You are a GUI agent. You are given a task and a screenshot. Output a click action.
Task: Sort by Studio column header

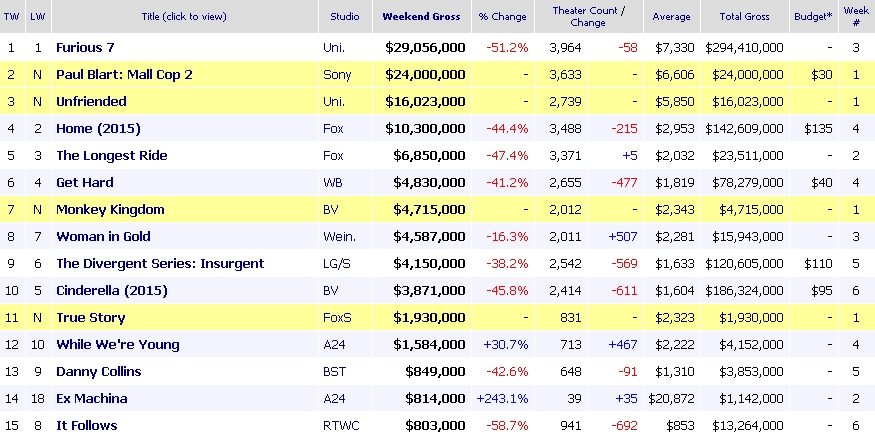pos(345,17)
